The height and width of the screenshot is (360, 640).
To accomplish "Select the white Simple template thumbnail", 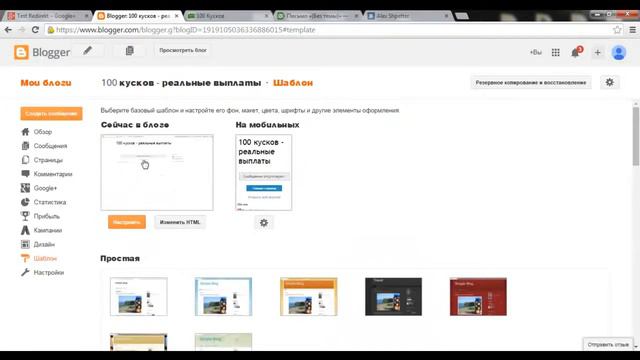I will [x=139, y=297].
